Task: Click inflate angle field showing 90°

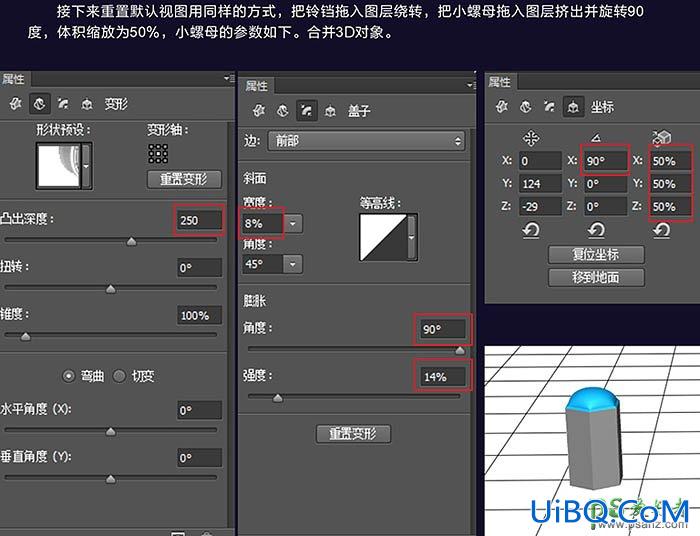Action: (x=442, y=329)
